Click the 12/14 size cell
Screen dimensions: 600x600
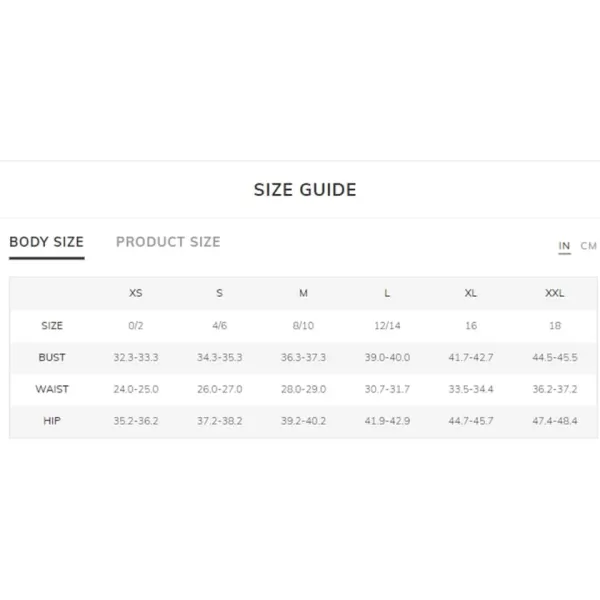tap(387, 326)
